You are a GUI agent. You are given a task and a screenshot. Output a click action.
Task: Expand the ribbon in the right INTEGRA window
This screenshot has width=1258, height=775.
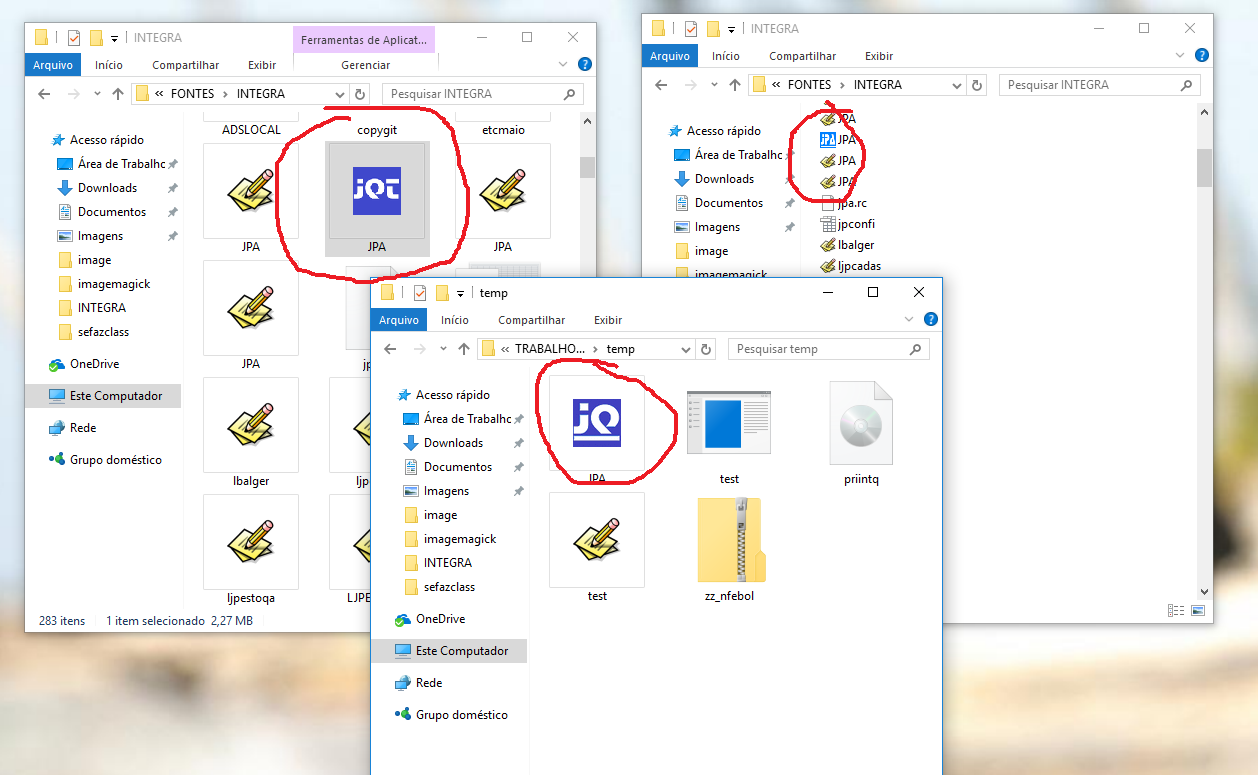click(1180, 56)
